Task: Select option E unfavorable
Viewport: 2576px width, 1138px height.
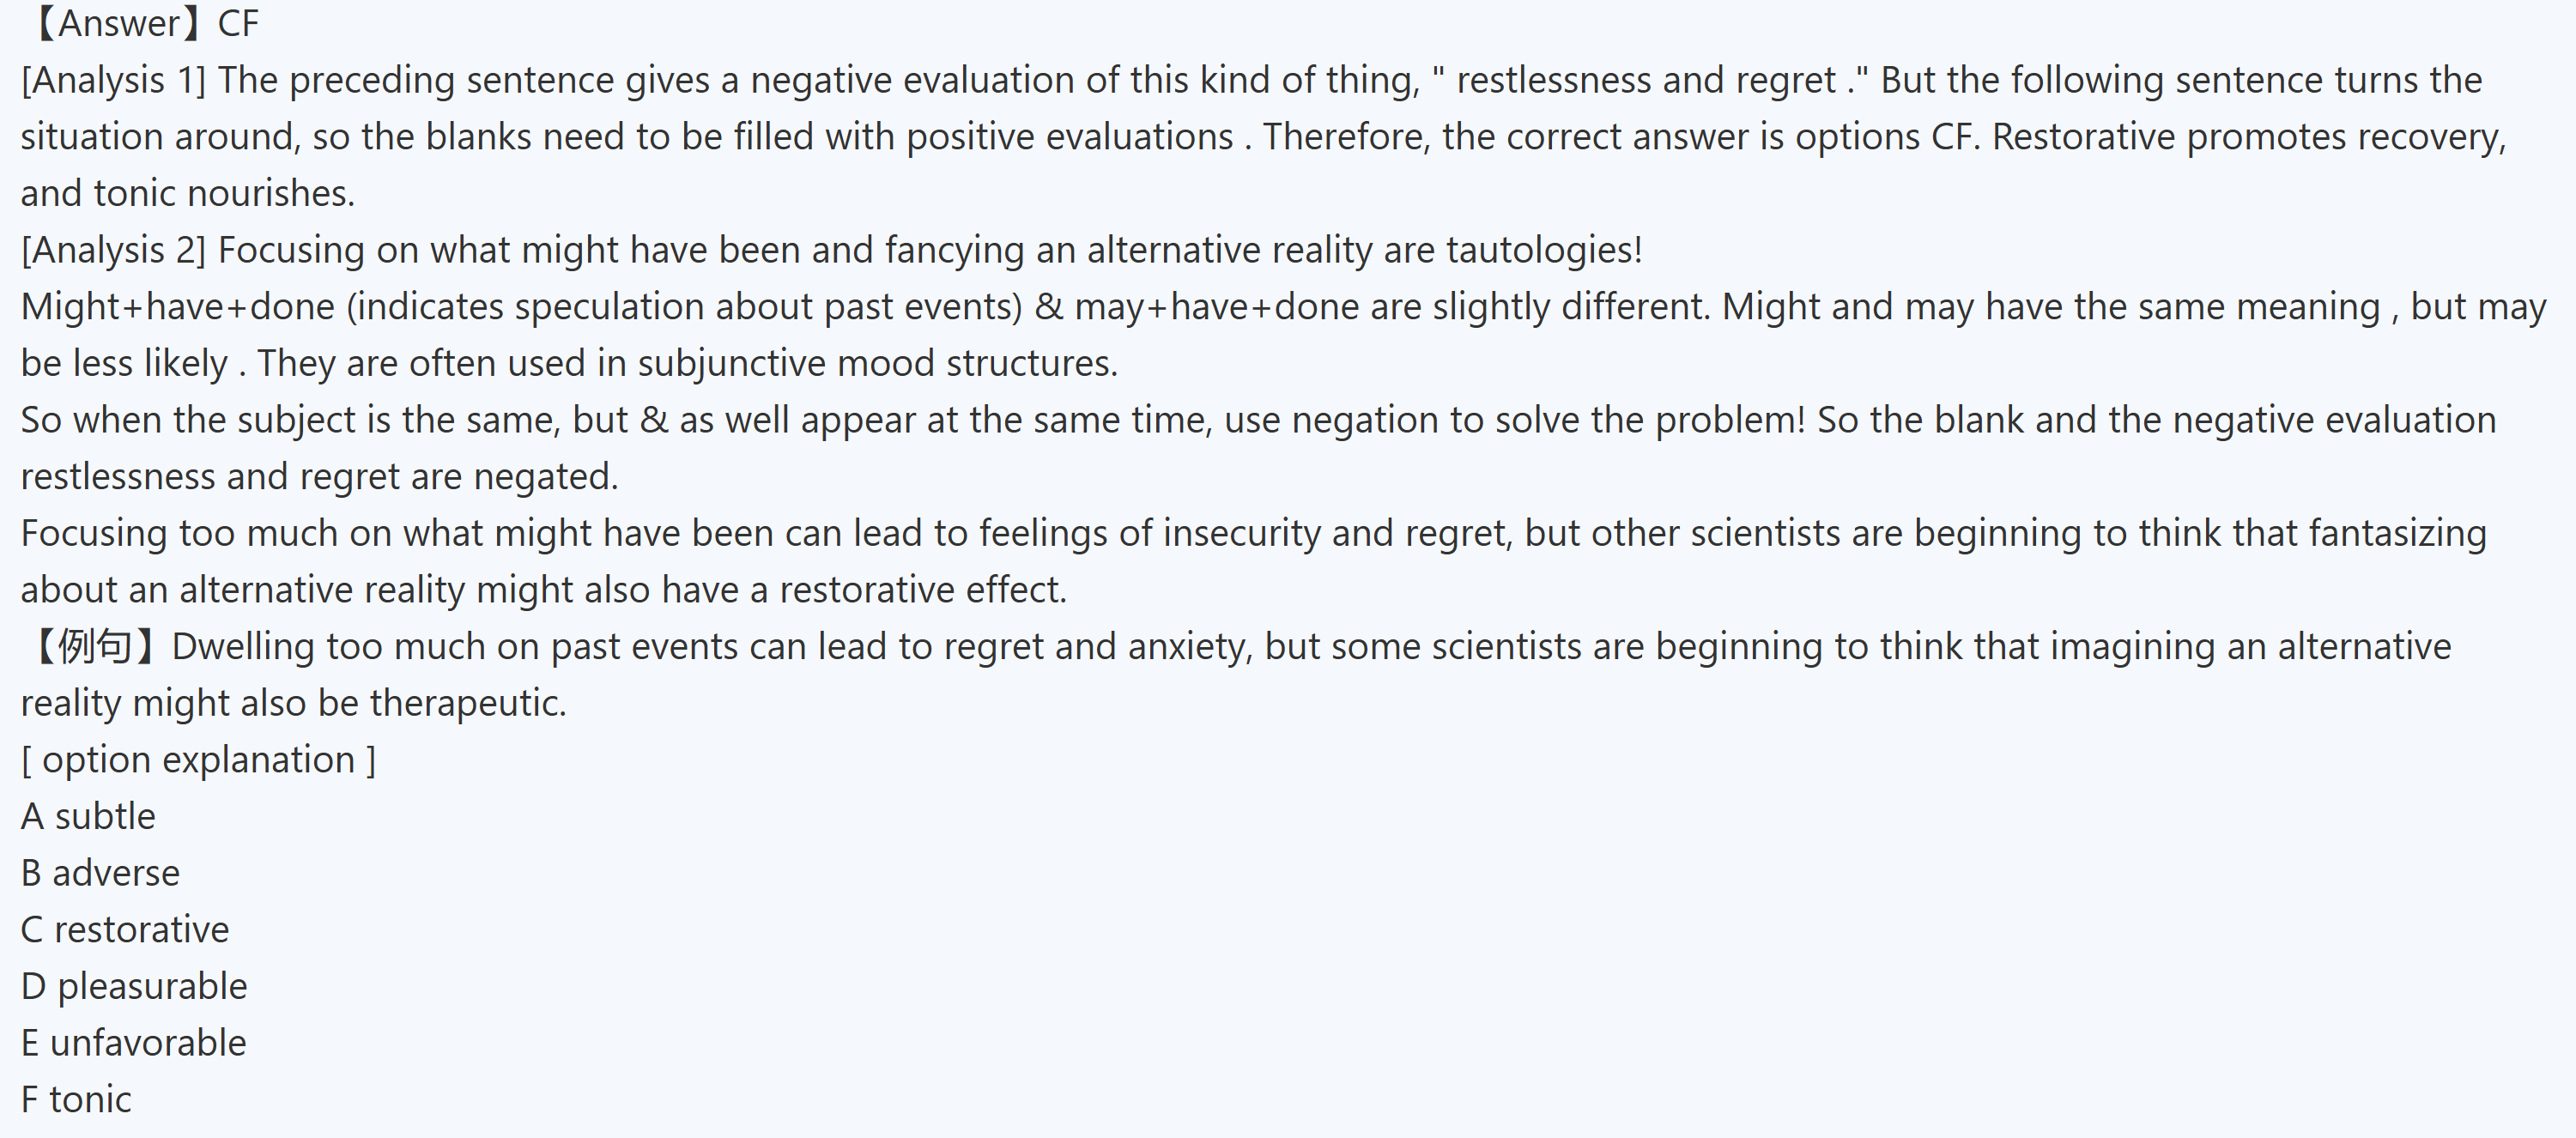Action: [133, 1043]
